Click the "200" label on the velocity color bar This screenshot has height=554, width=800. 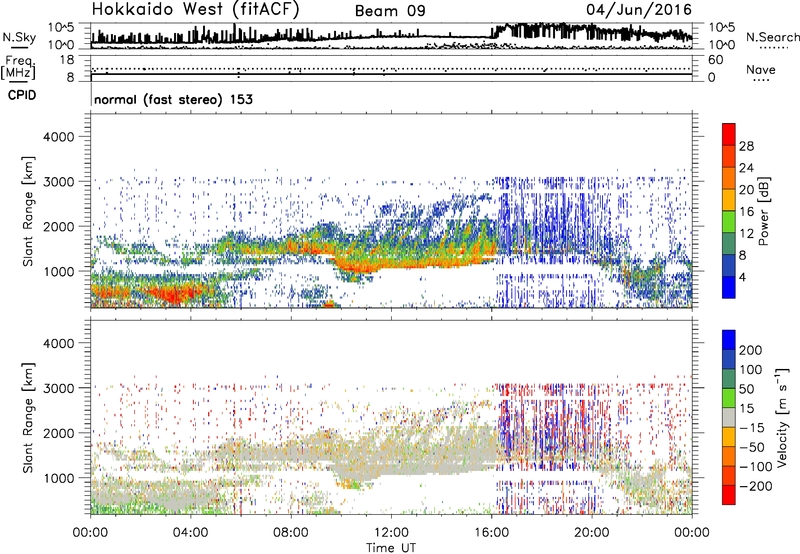pyautogui.click(x=751, y=350)
